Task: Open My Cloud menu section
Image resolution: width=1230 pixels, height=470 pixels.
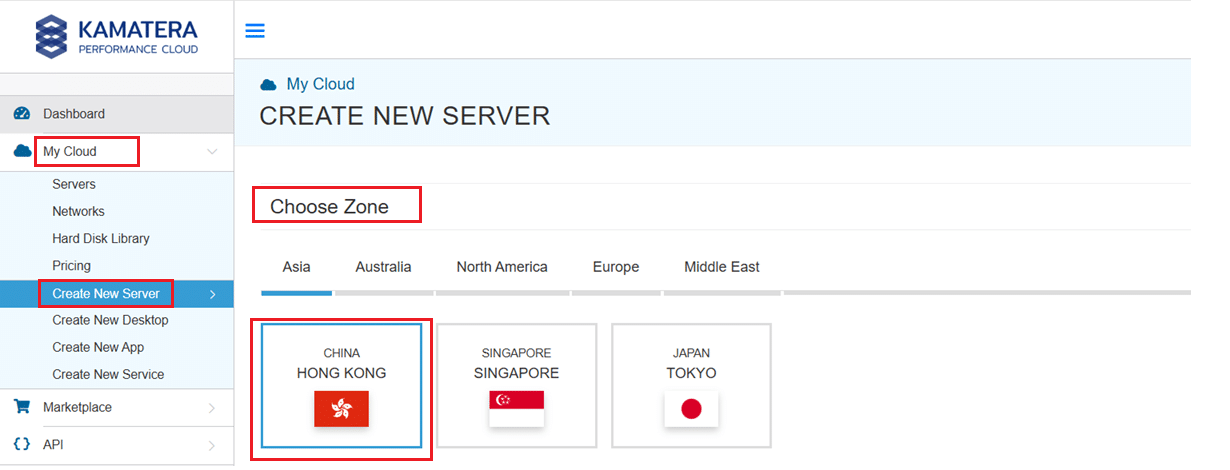Action: tap(117, 152)
